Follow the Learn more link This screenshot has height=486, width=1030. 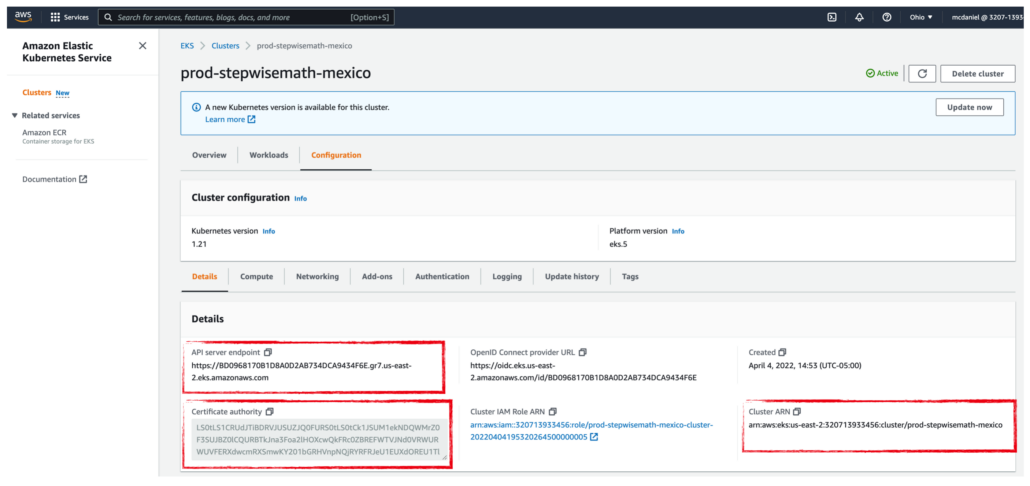point(225,120)
